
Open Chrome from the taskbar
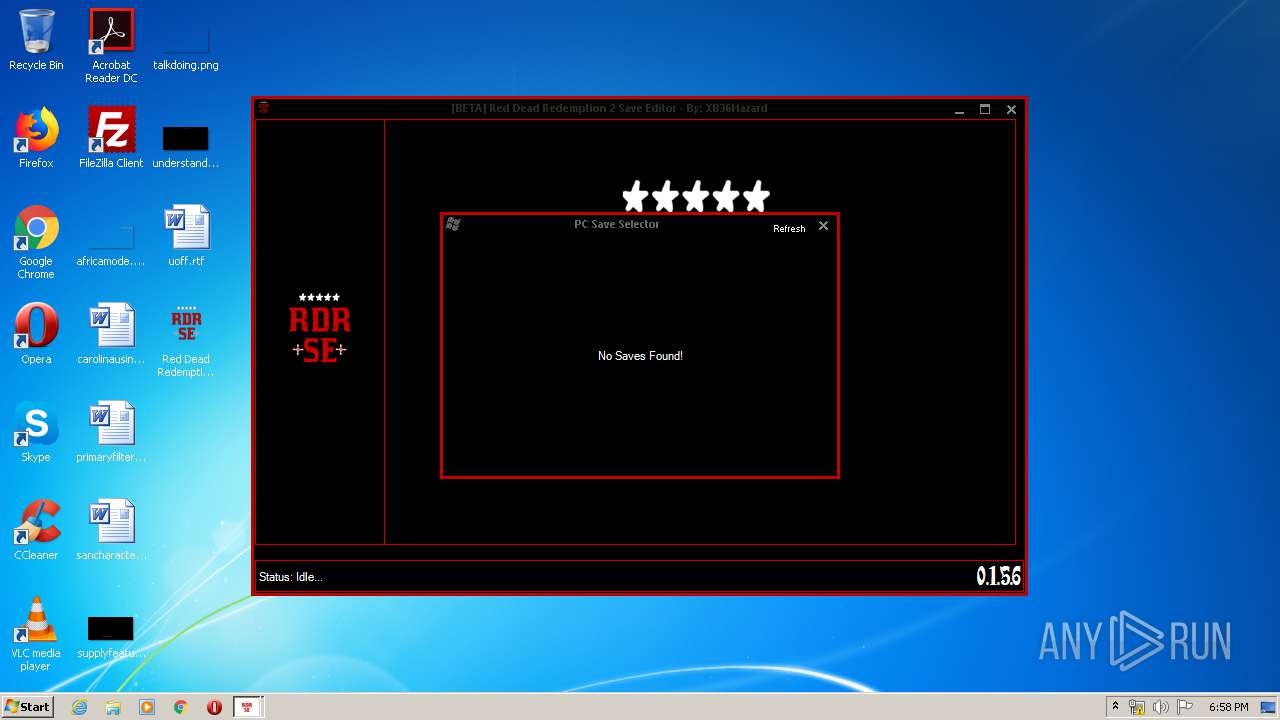(x=181, y=707)
